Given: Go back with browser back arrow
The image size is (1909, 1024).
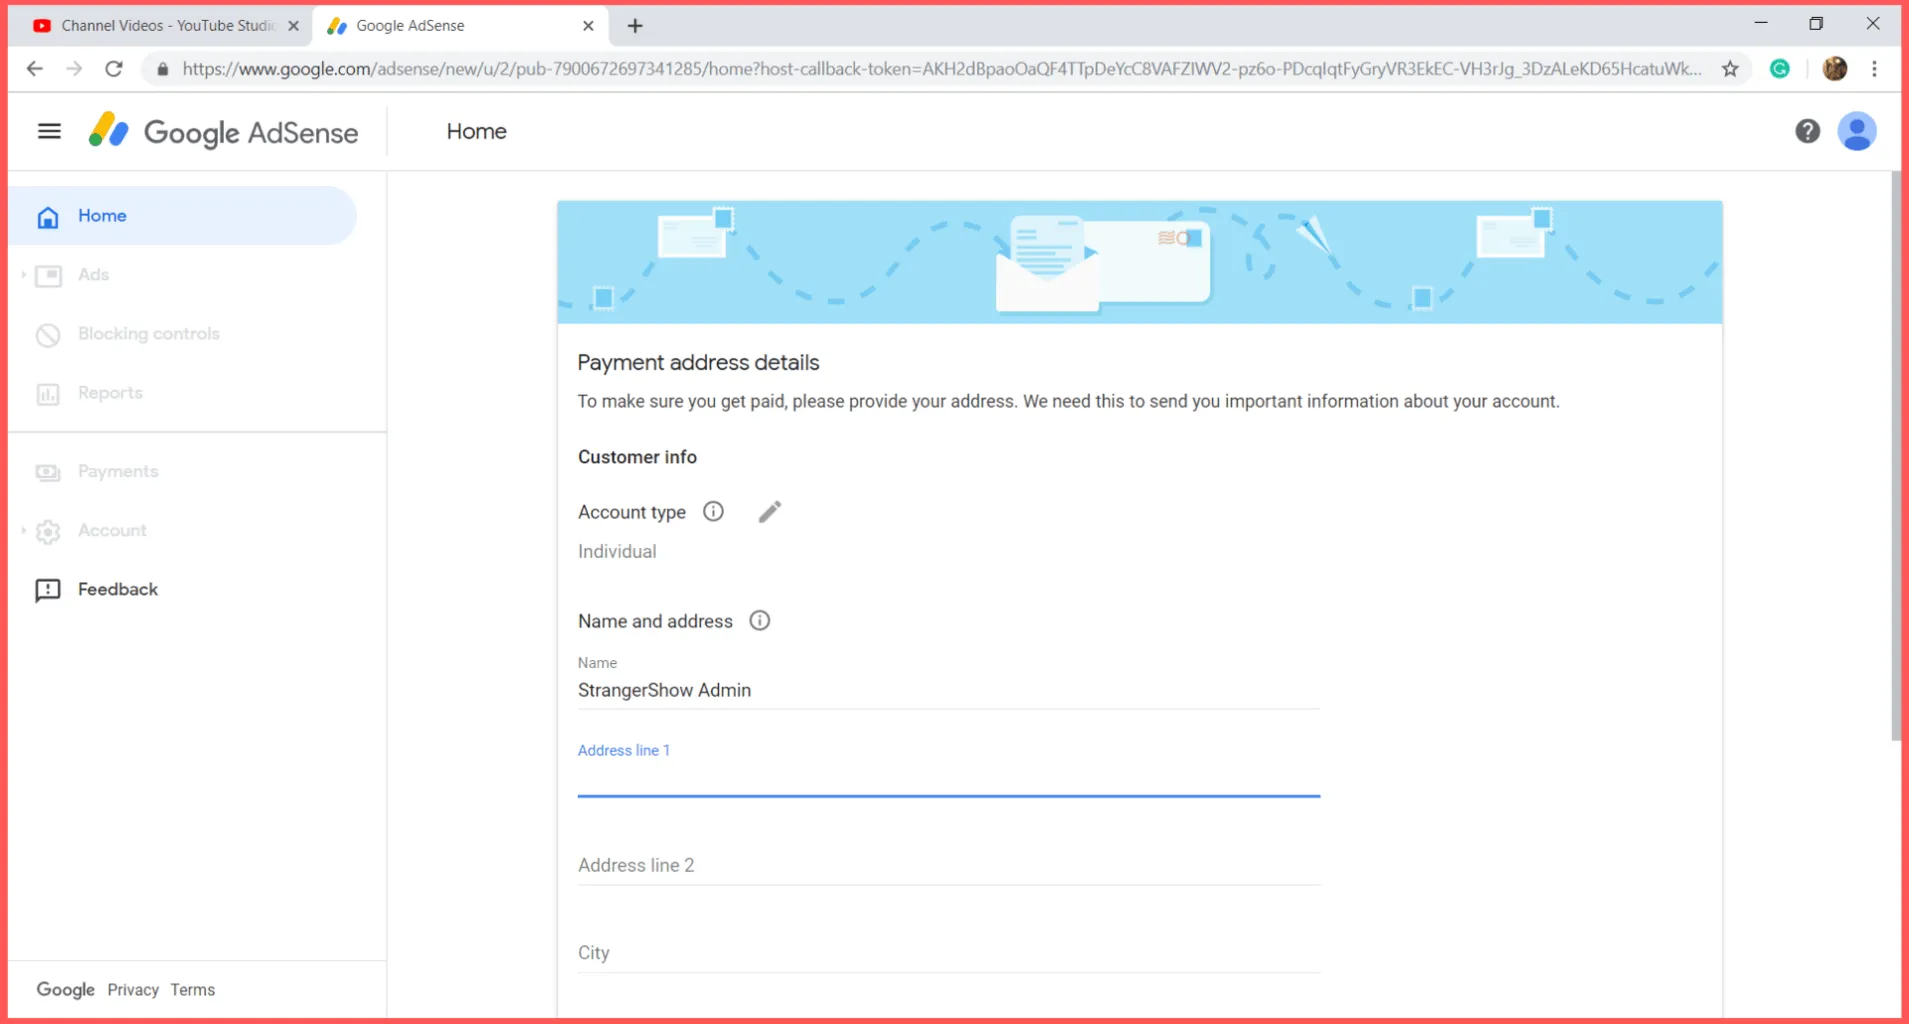Looking at the screenshot, I should tap(35, 69).
